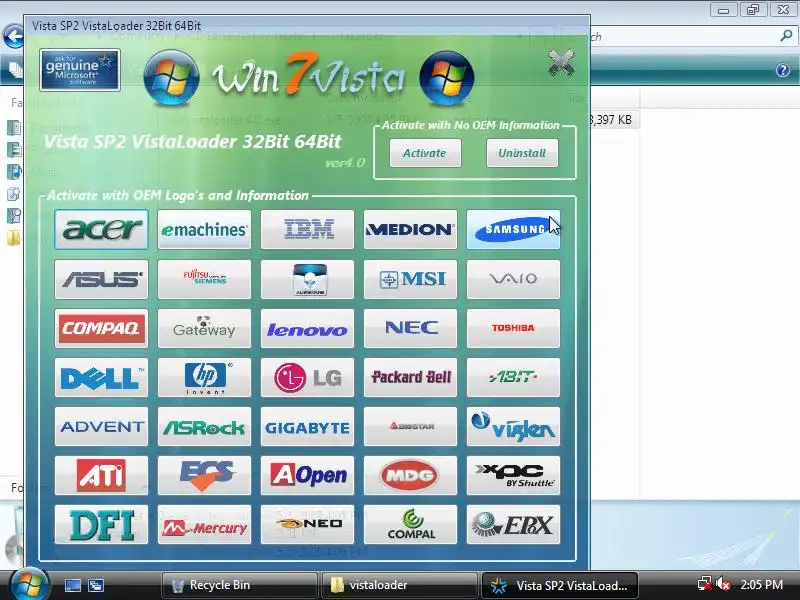Pick the XPC by Shuttle logo
Image resolution: width=800 pixels, height=600 pixels.
pos(513,475)
